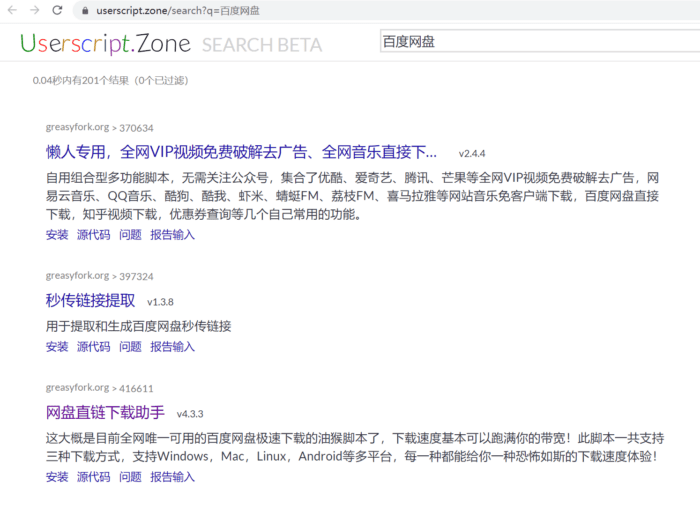
Task: Click the browser back arrow
Action: (x=12, y=10)
